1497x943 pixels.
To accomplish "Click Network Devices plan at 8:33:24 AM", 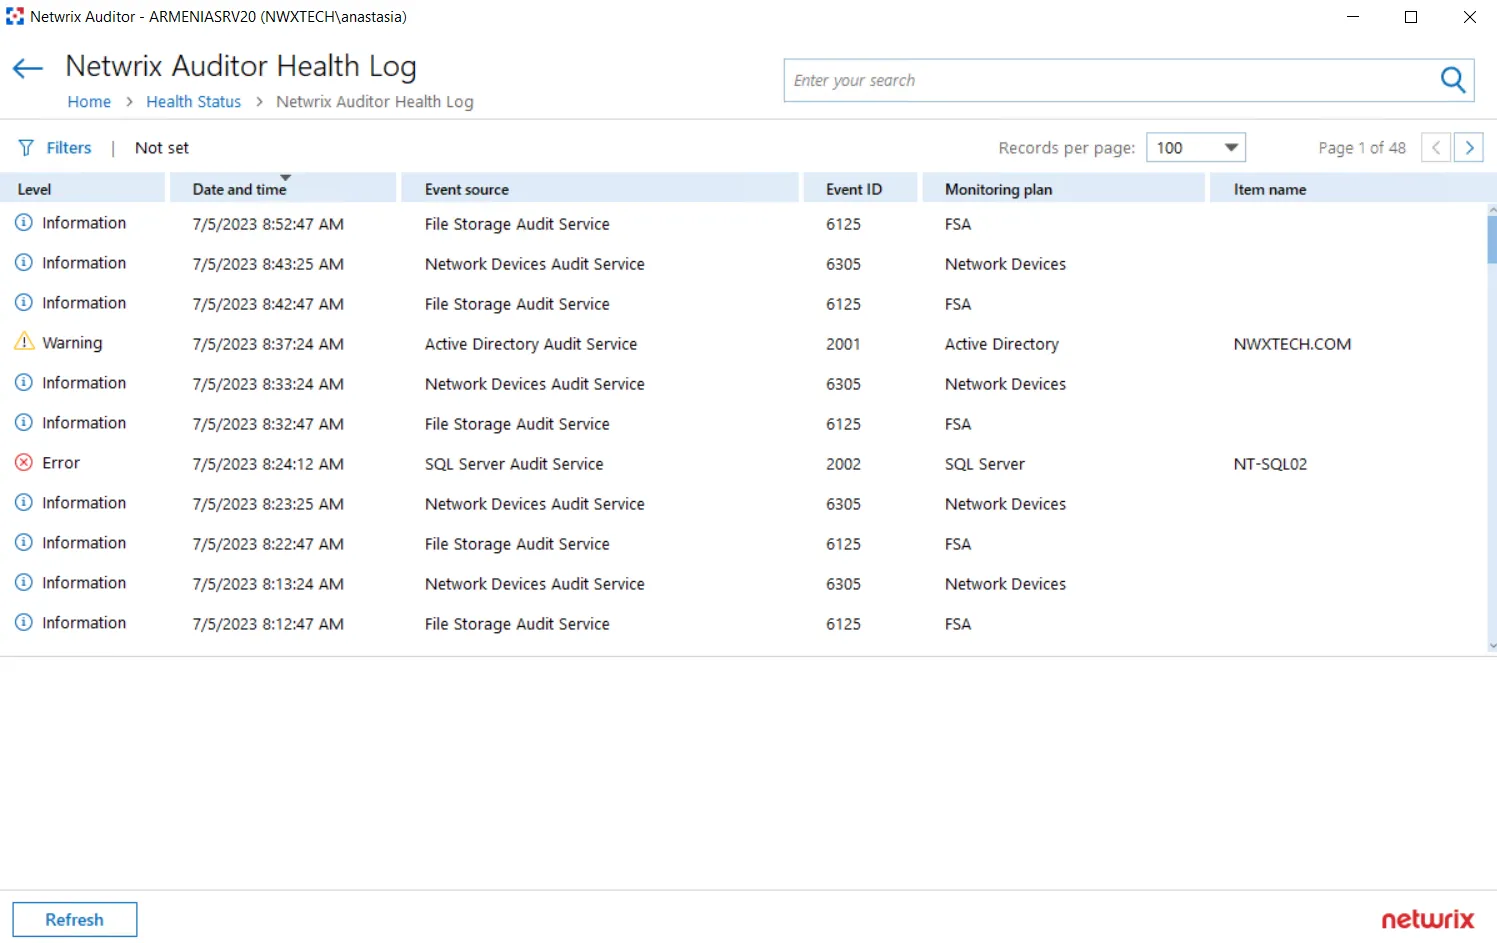I will [x=1005, y=384].
